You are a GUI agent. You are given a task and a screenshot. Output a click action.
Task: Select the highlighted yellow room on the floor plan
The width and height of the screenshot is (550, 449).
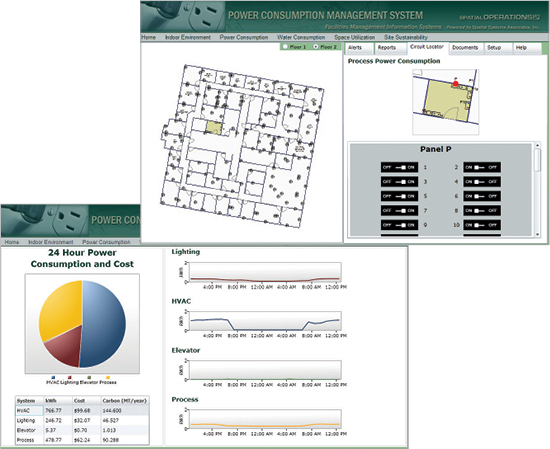pos(214,128)
